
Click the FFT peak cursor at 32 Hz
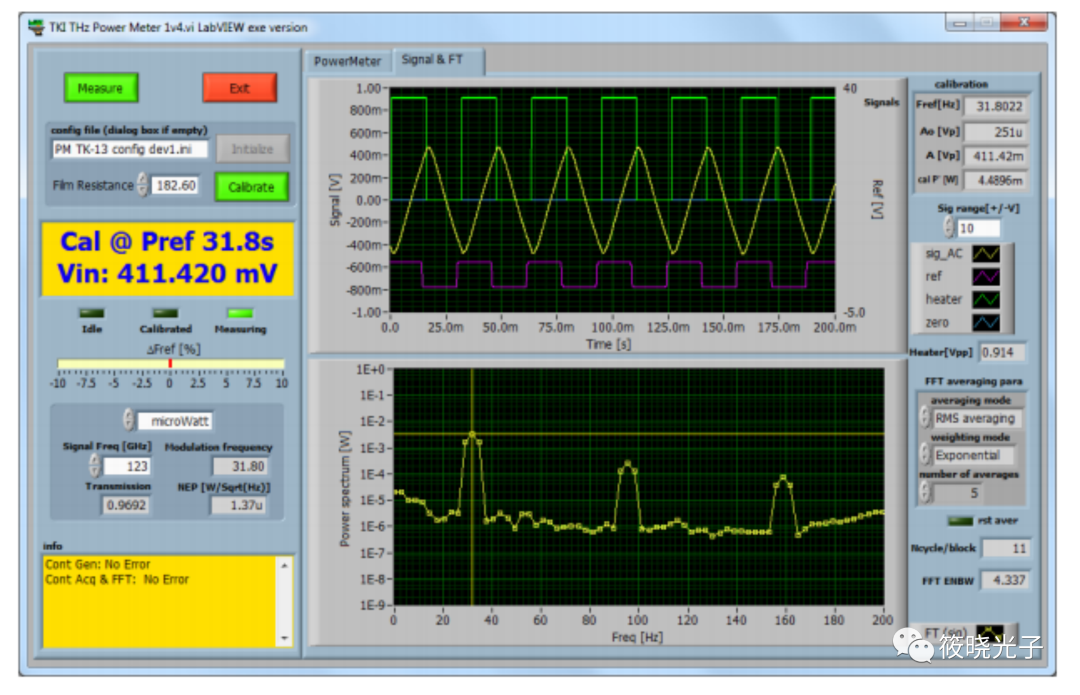tap(472, 434)
